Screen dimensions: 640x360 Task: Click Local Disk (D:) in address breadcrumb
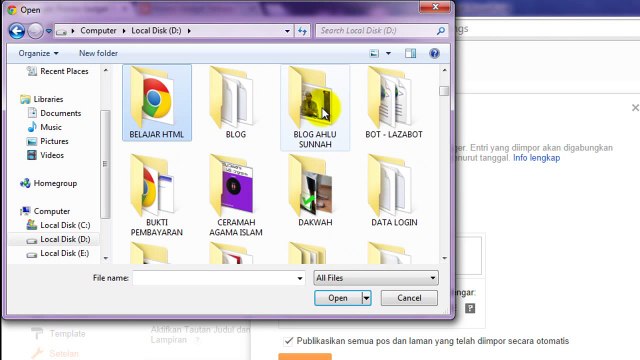pos(156,31)
